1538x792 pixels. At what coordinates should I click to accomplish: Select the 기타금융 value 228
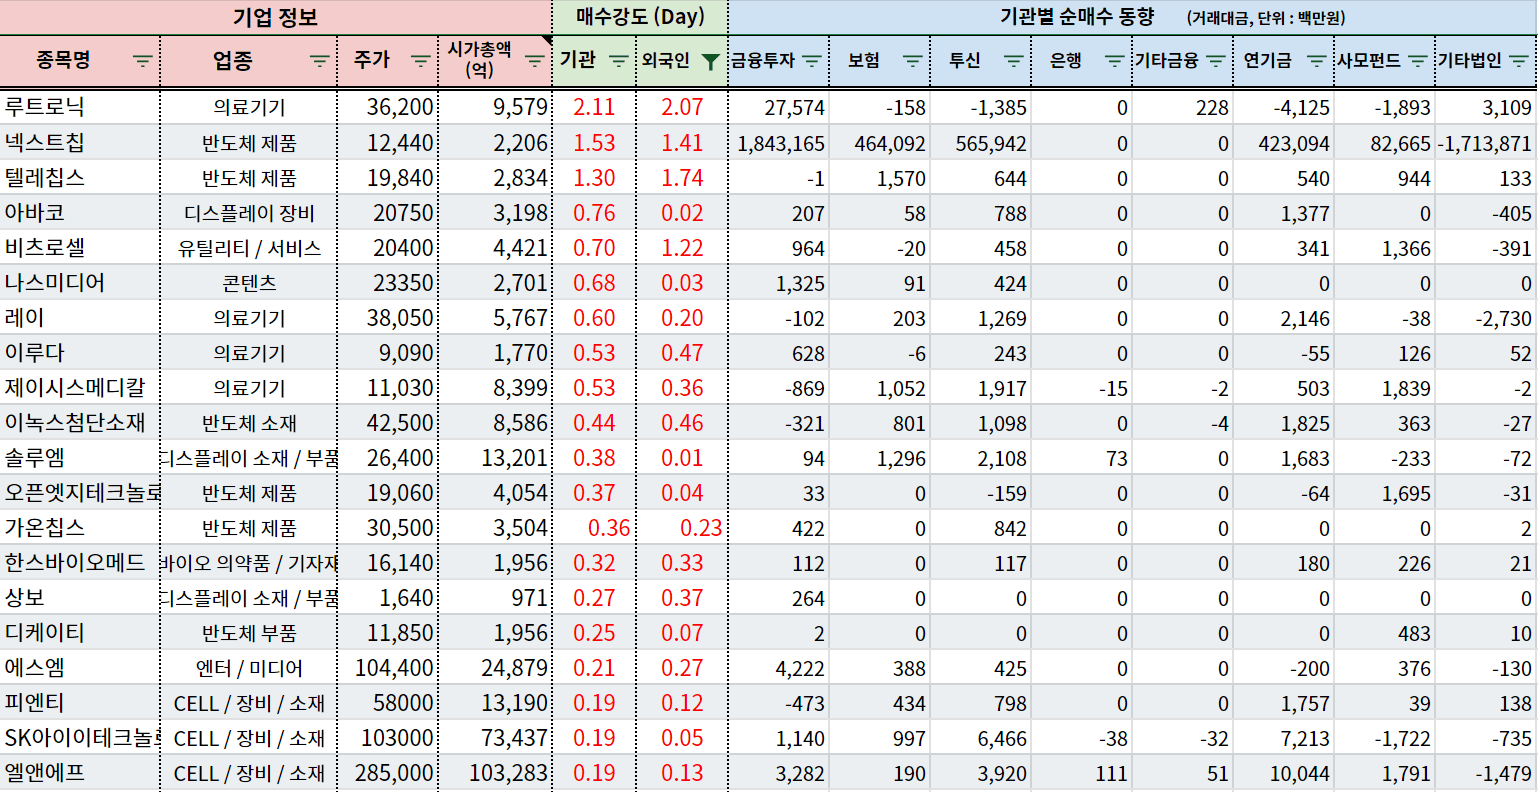pyautogui.click(x=1183, y=107)
